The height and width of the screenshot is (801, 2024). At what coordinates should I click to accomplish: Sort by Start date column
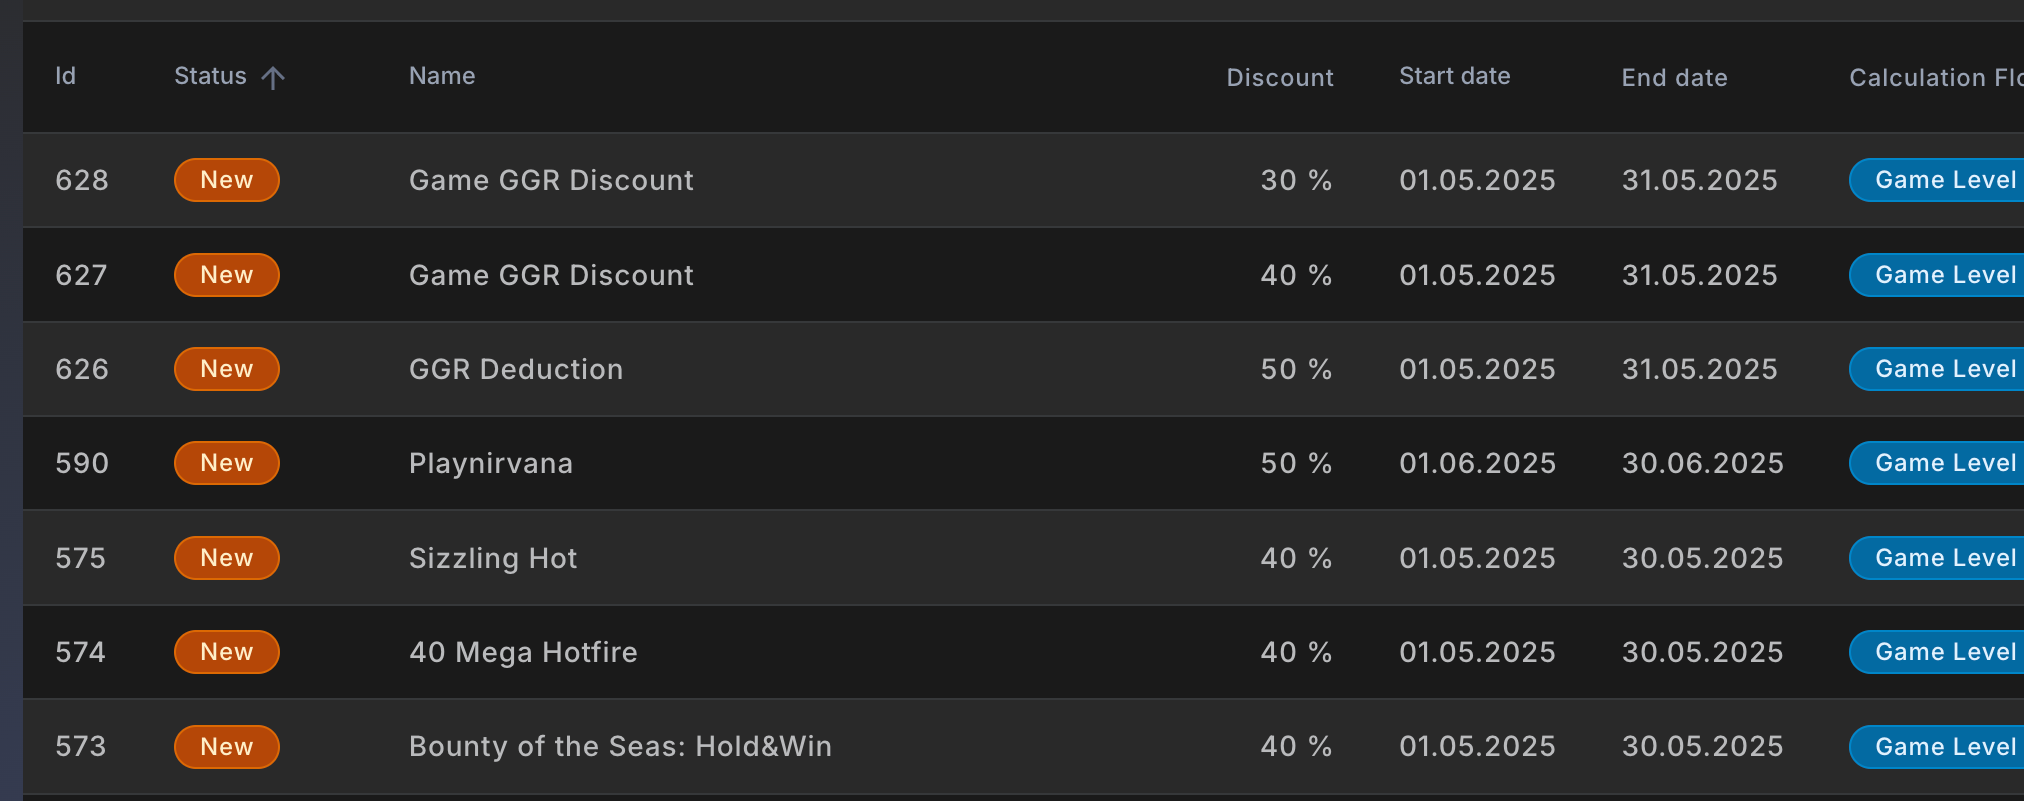click(1454, 76)
